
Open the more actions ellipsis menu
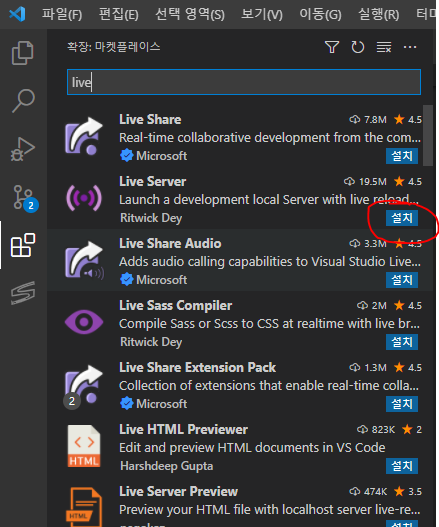coord(410,47)
